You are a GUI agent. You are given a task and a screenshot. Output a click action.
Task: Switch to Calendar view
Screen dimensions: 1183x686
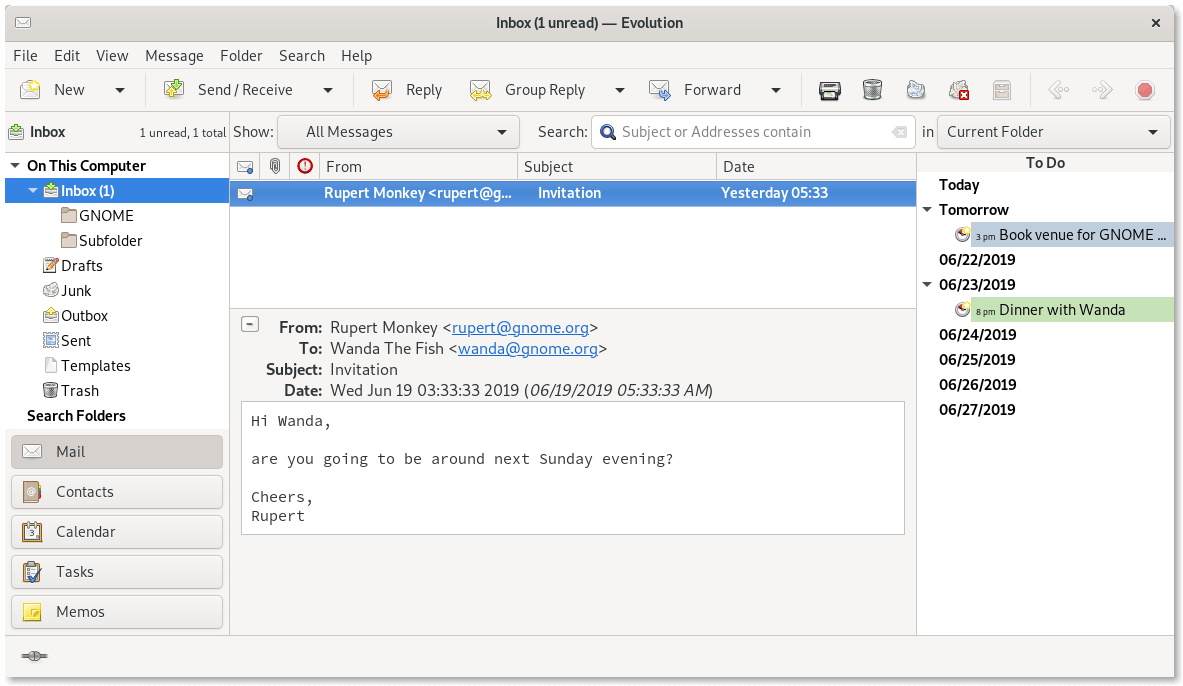coord(117,532)
